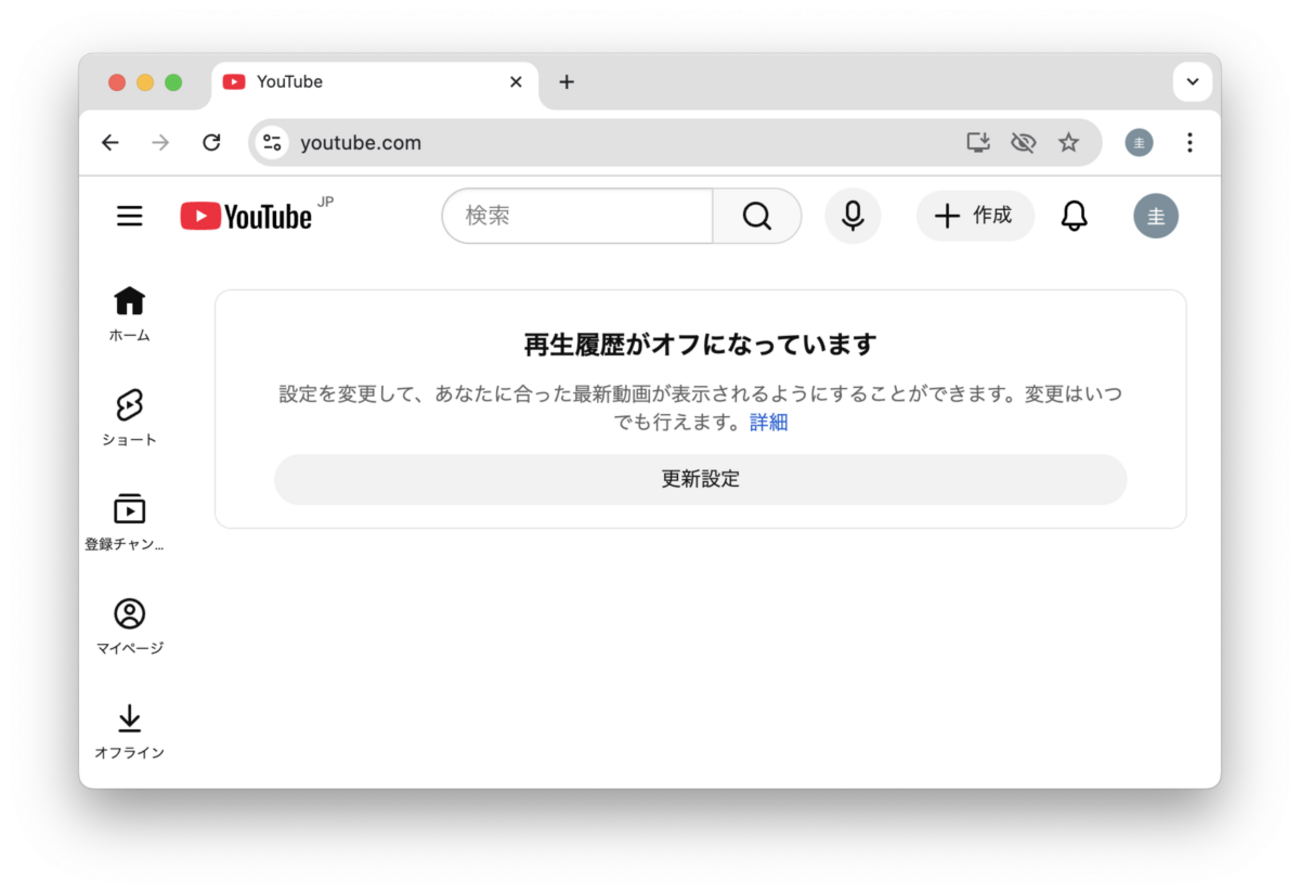Open Chrome's three-dot menu

pos(1189,143)
